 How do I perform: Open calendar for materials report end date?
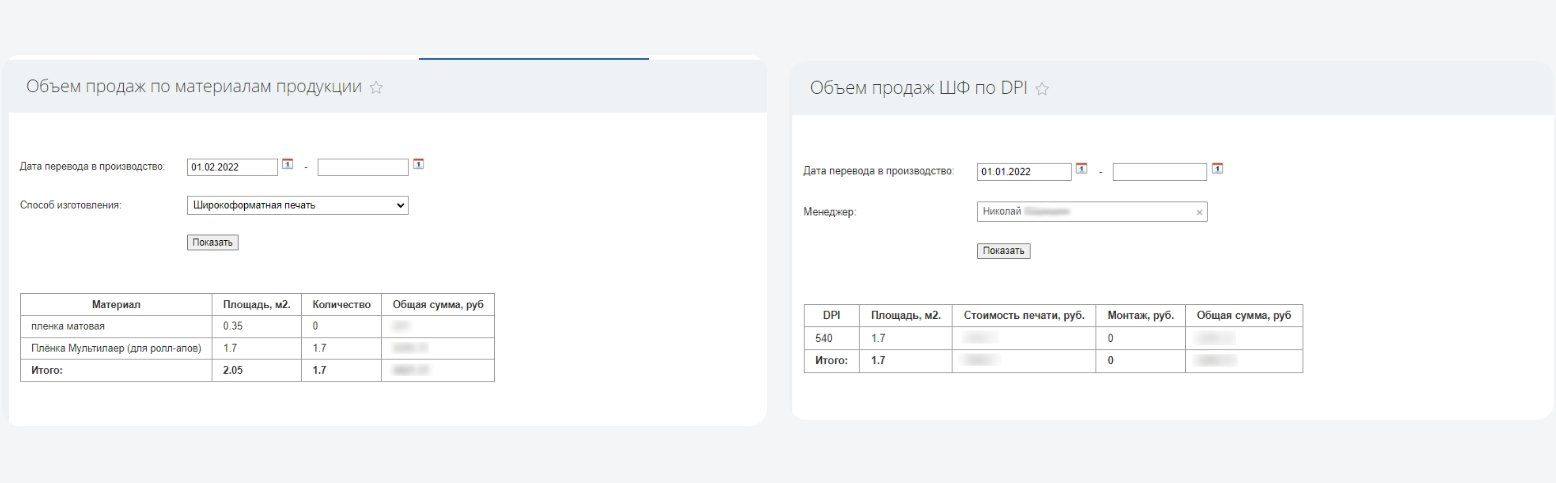[x=418, y=164]
